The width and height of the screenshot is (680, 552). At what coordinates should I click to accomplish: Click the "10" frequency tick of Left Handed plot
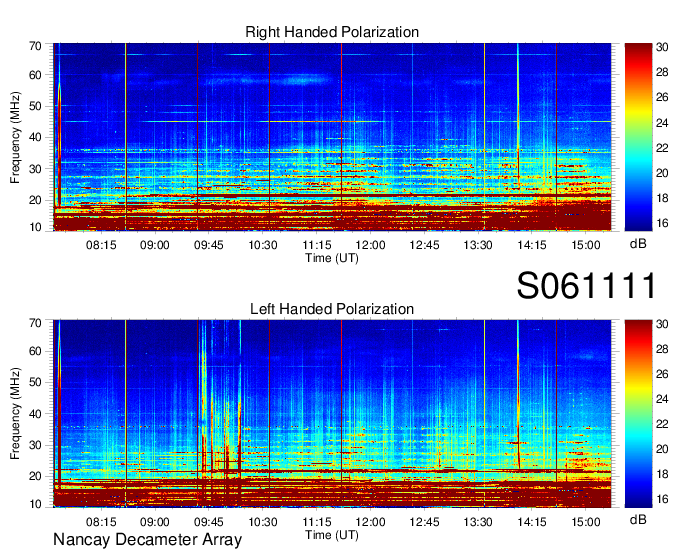pyautogui.click(x=36, y=504)
